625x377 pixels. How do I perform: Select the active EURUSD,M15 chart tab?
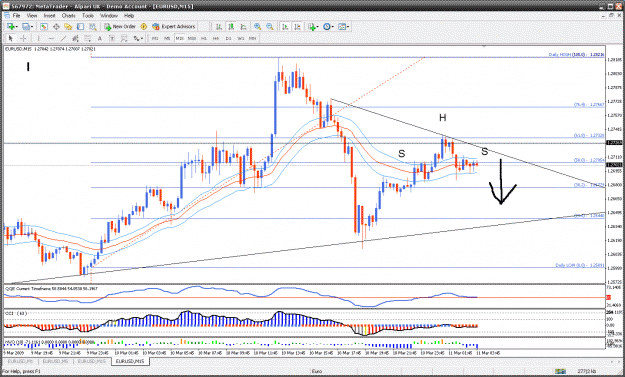click(131, 361)
